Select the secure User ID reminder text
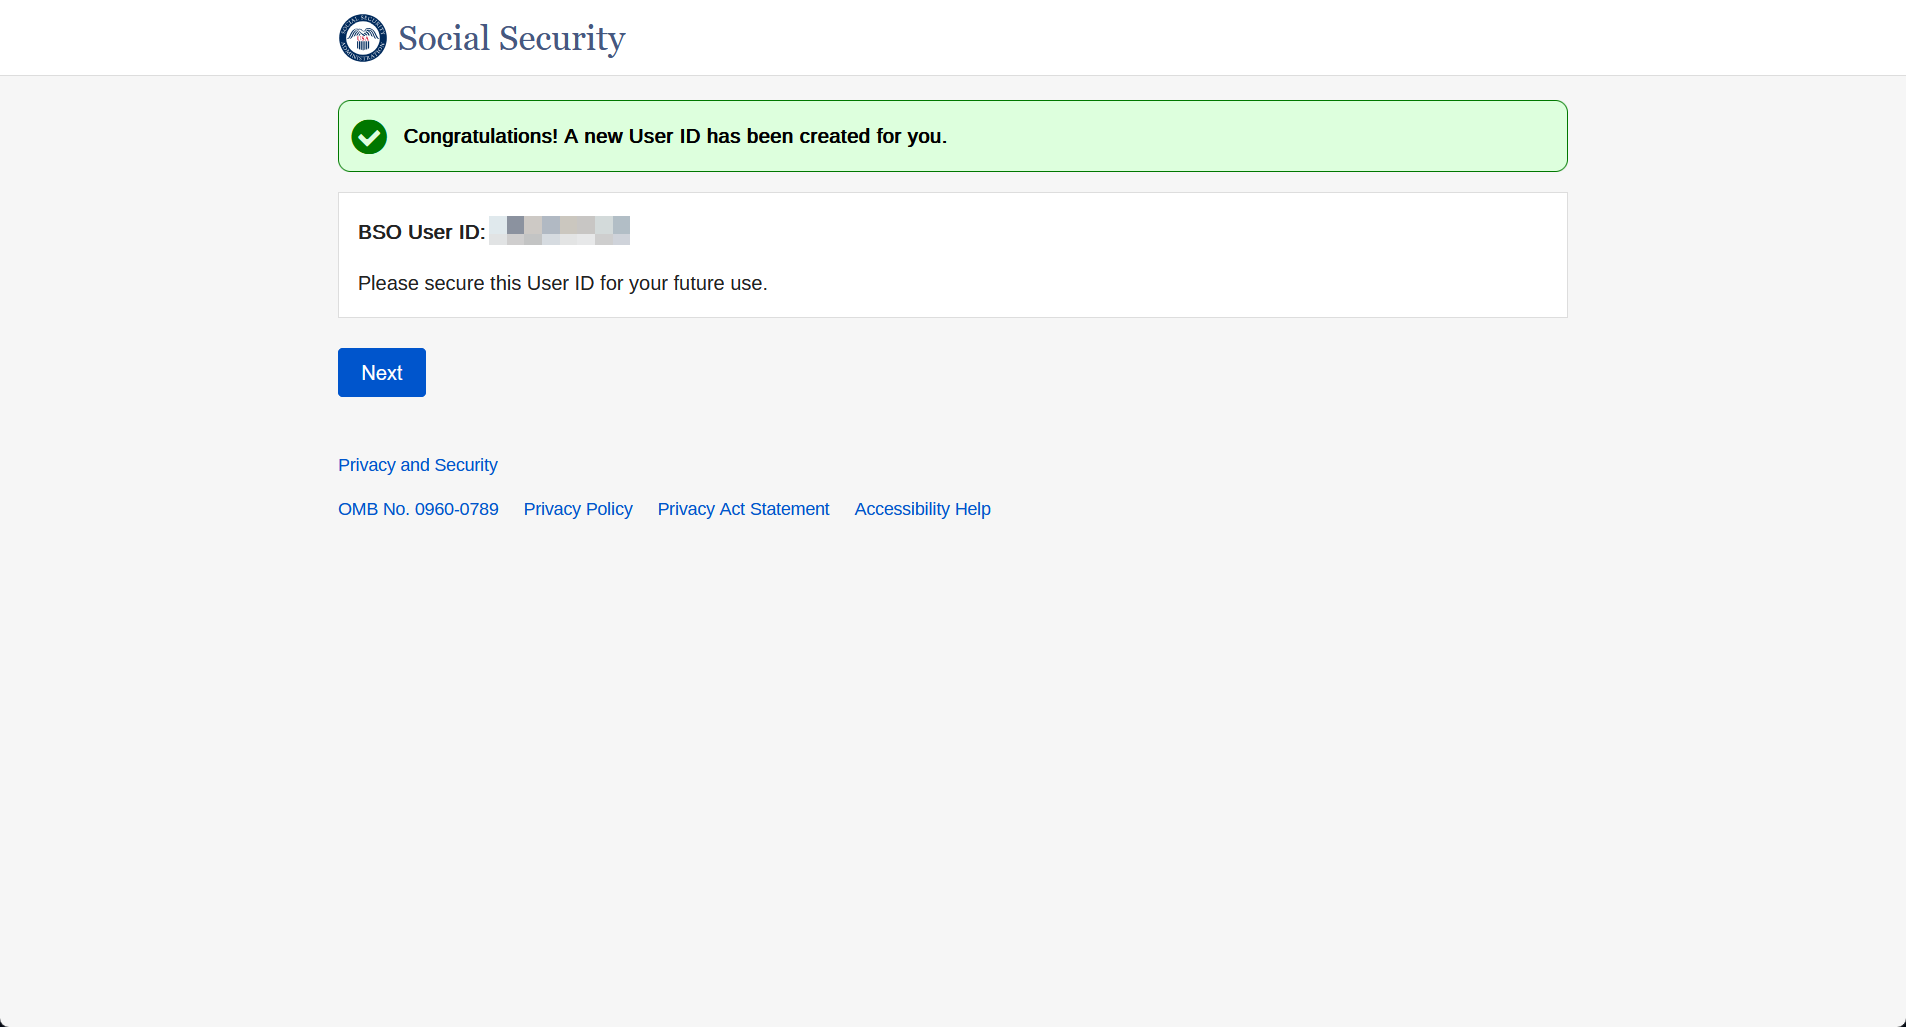Viewport: 1906px width, 1027px height. tap(562, 283)
